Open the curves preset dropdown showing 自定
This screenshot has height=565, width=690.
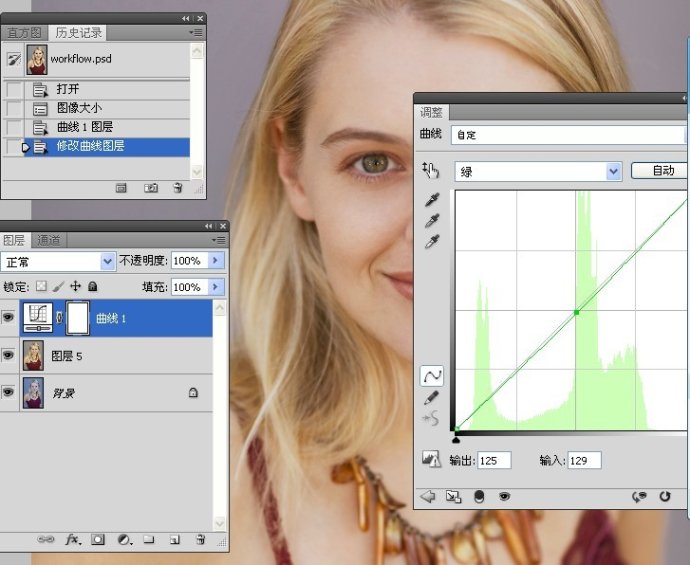pyautogui.click(x=569, y=135)
